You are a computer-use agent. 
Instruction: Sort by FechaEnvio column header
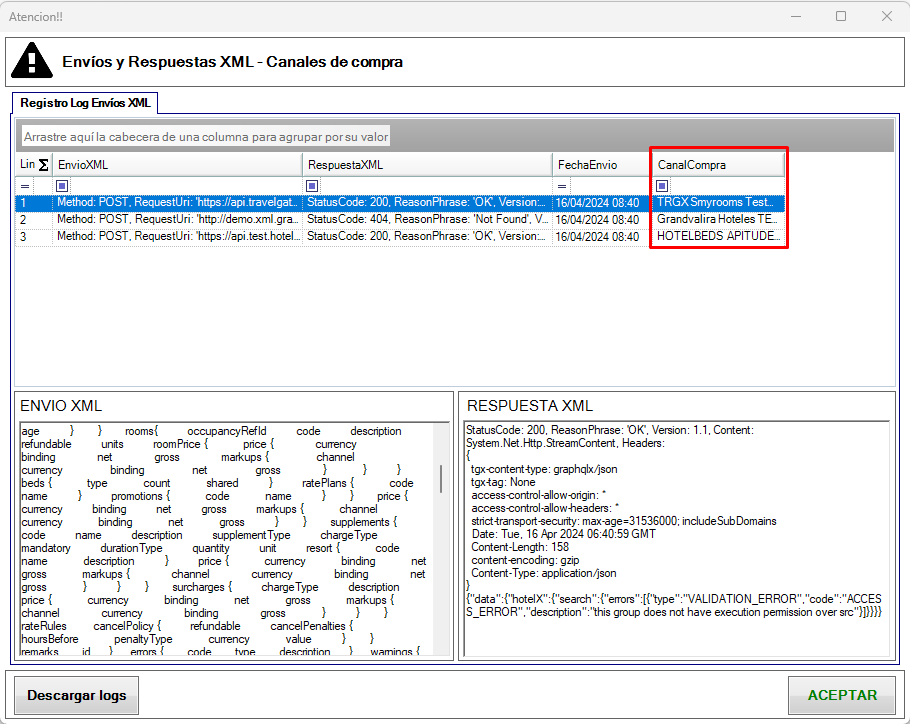pyautogui.click(x=602, y=165)
